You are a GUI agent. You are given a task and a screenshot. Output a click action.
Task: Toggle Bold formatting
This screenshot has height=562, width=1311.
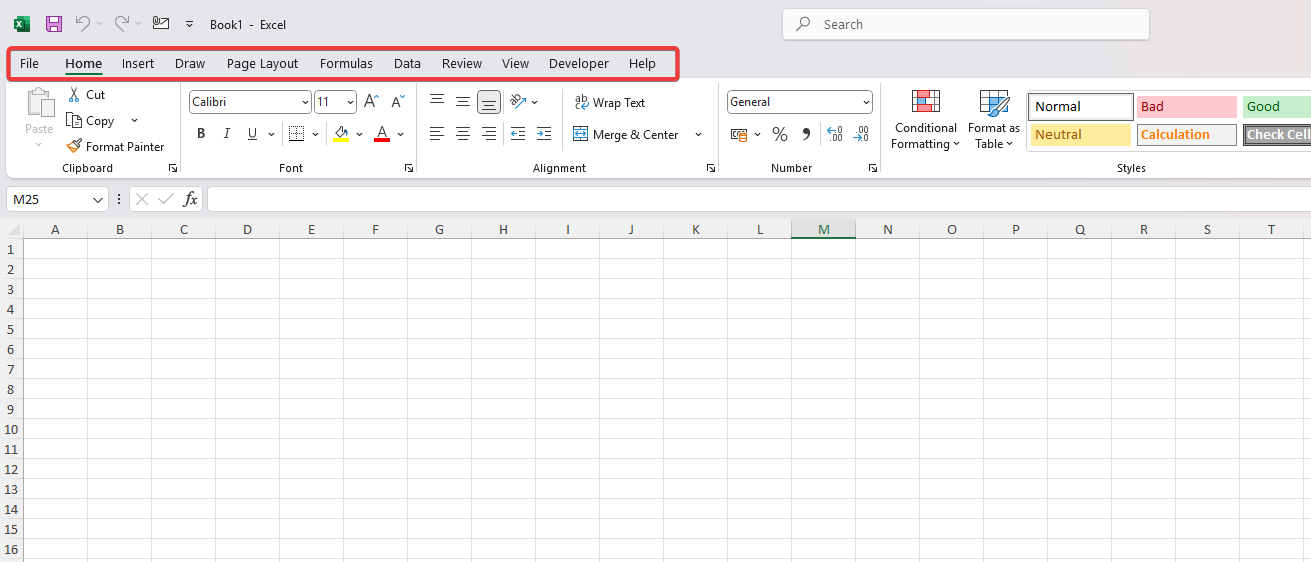pos(201,134)
